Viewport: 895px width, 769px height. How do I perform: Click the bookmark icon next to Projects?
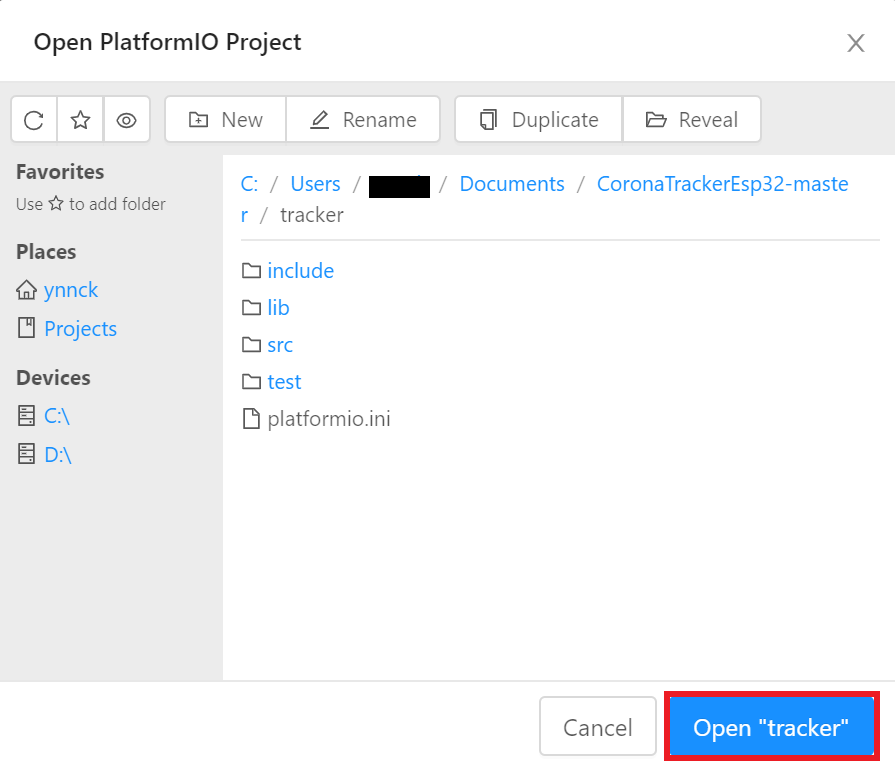click(26, 328)
